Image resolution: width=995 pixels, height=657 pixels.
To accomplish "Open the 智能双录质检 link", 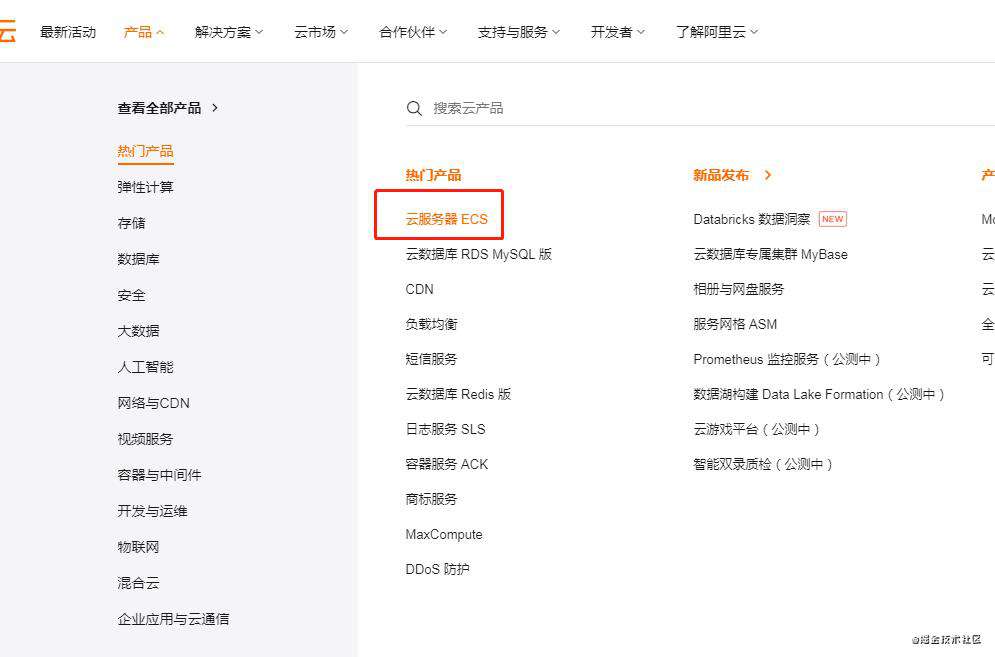I will pos(763,465).
